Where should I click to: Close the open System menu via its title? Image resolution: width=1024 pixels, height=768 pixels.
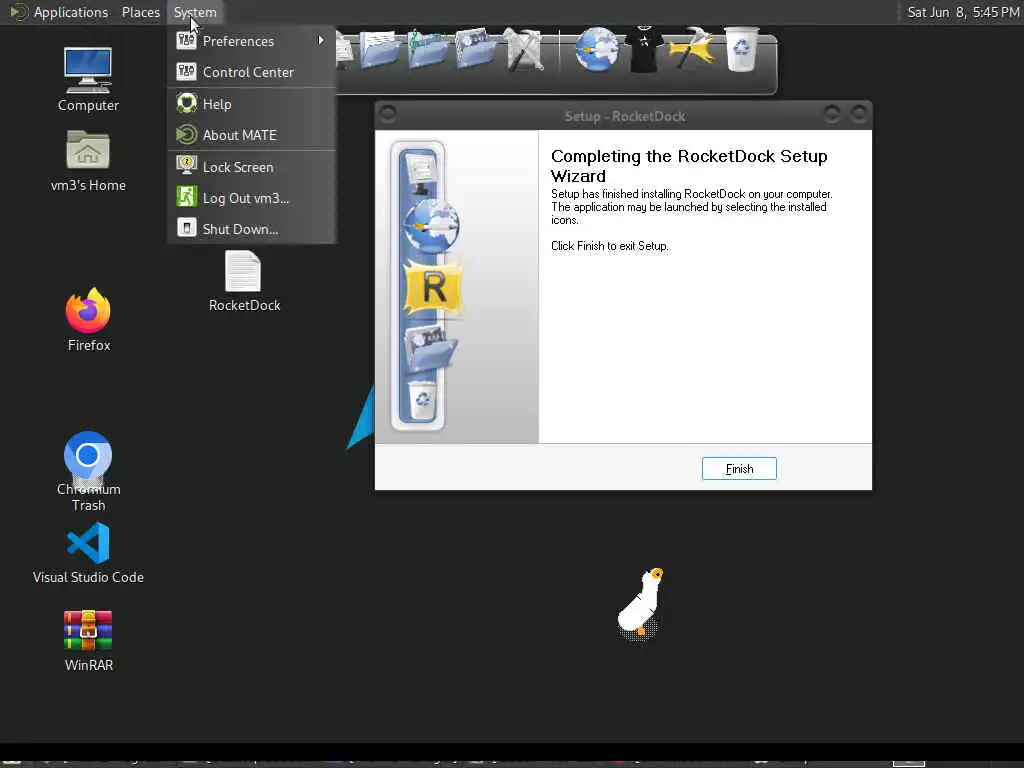point(195,12)
